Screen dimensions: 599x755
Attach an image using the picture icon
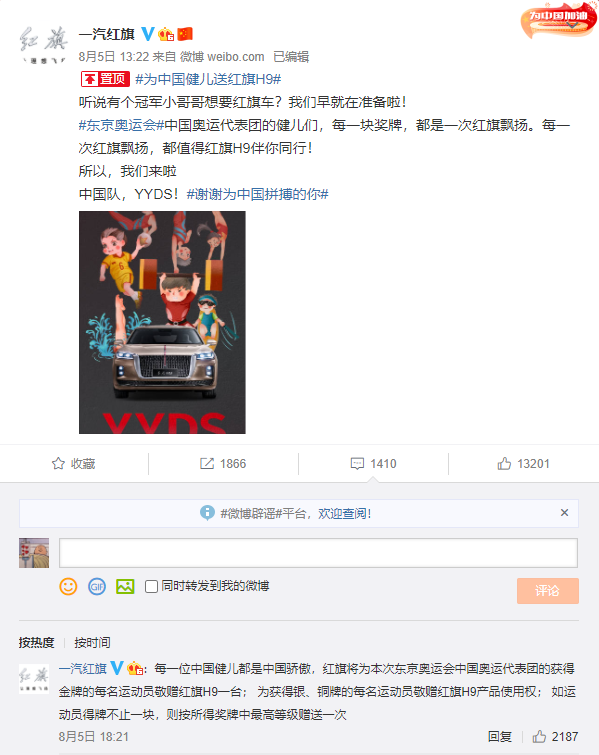[x=125, y=586]
